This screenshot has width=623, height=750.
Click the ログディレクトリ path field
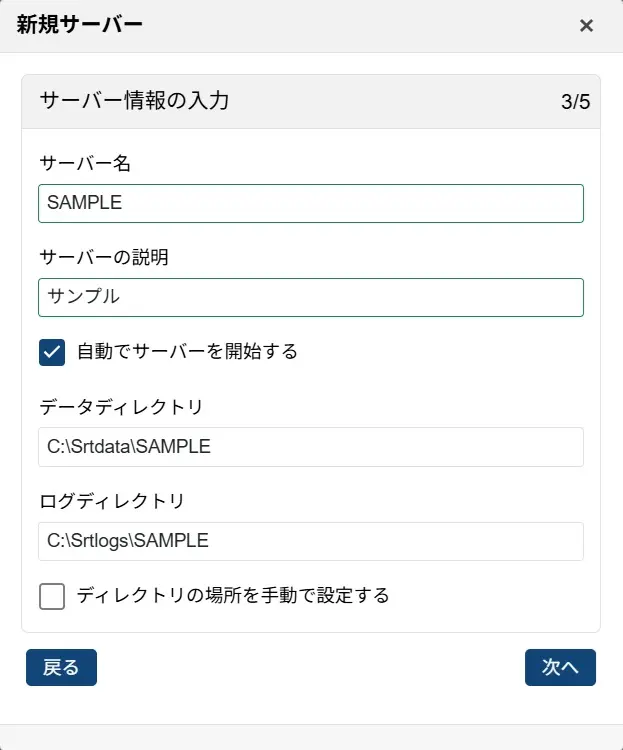(x=310, y=541)
